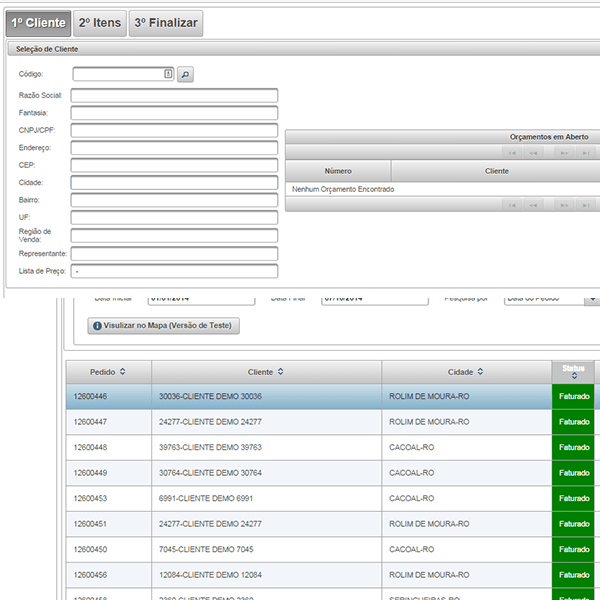This screenshot has width=600, height=600.
Task: Click the Data Final date field
Action: pyautogui.click(x=375, y=300)
